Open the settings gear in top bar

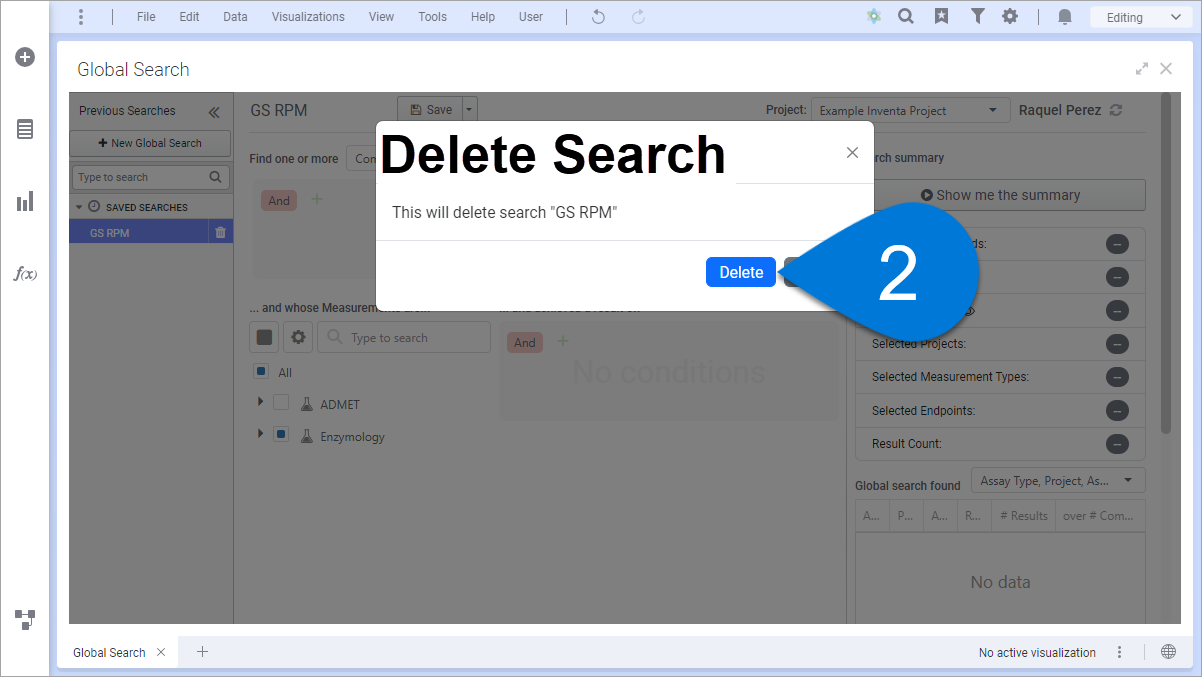pos(1010,17)
